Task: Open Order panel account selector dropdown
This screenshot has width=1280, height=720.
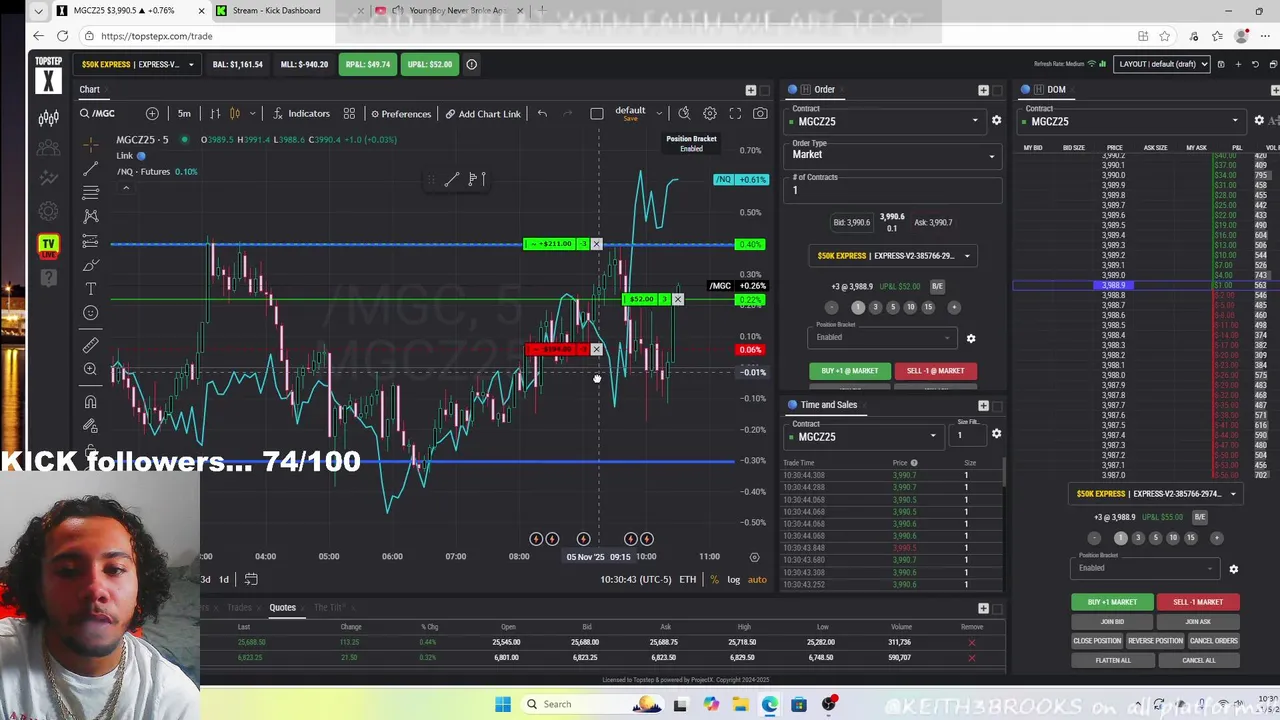Action: click(894, 256)
